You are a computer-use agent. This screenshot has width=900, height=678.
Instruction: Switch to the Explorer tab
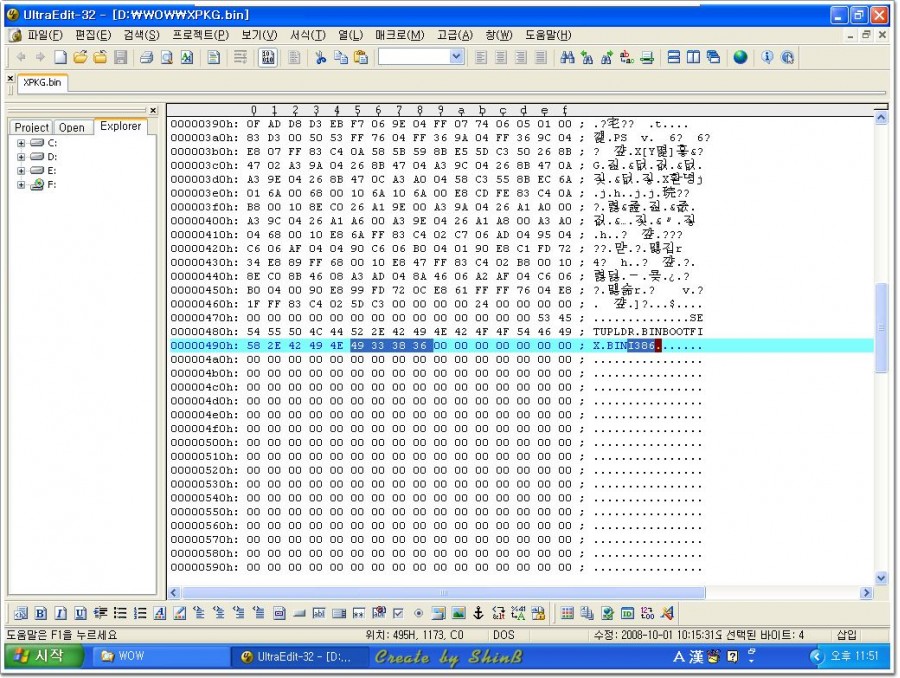point(121,126)
